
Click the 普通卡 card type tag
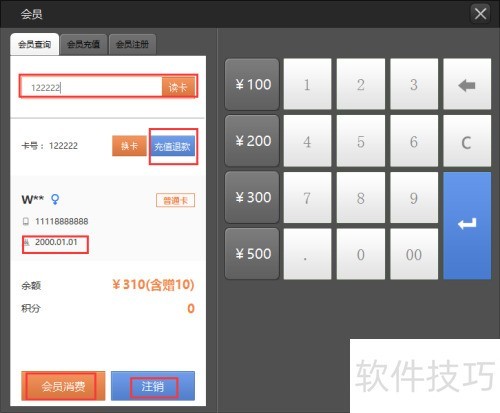[175, 200]
